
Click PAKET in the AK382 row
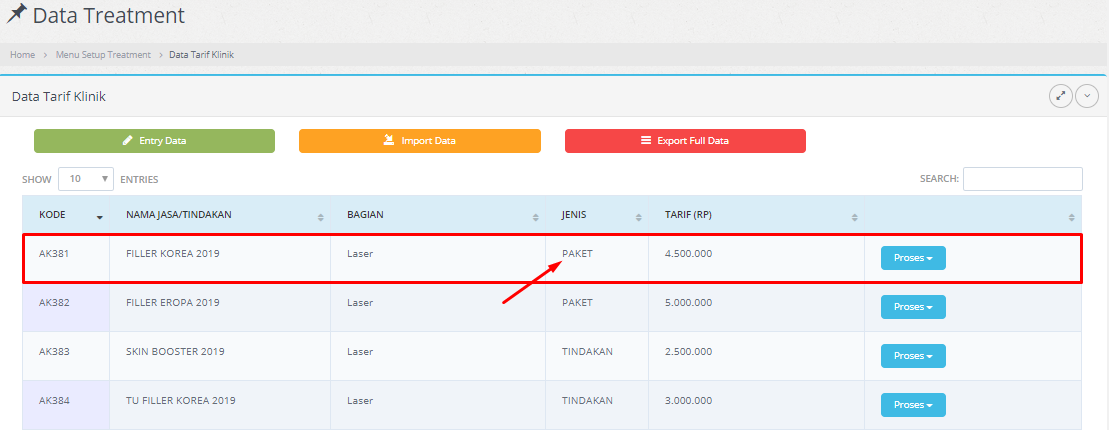(x=577, y=302)
